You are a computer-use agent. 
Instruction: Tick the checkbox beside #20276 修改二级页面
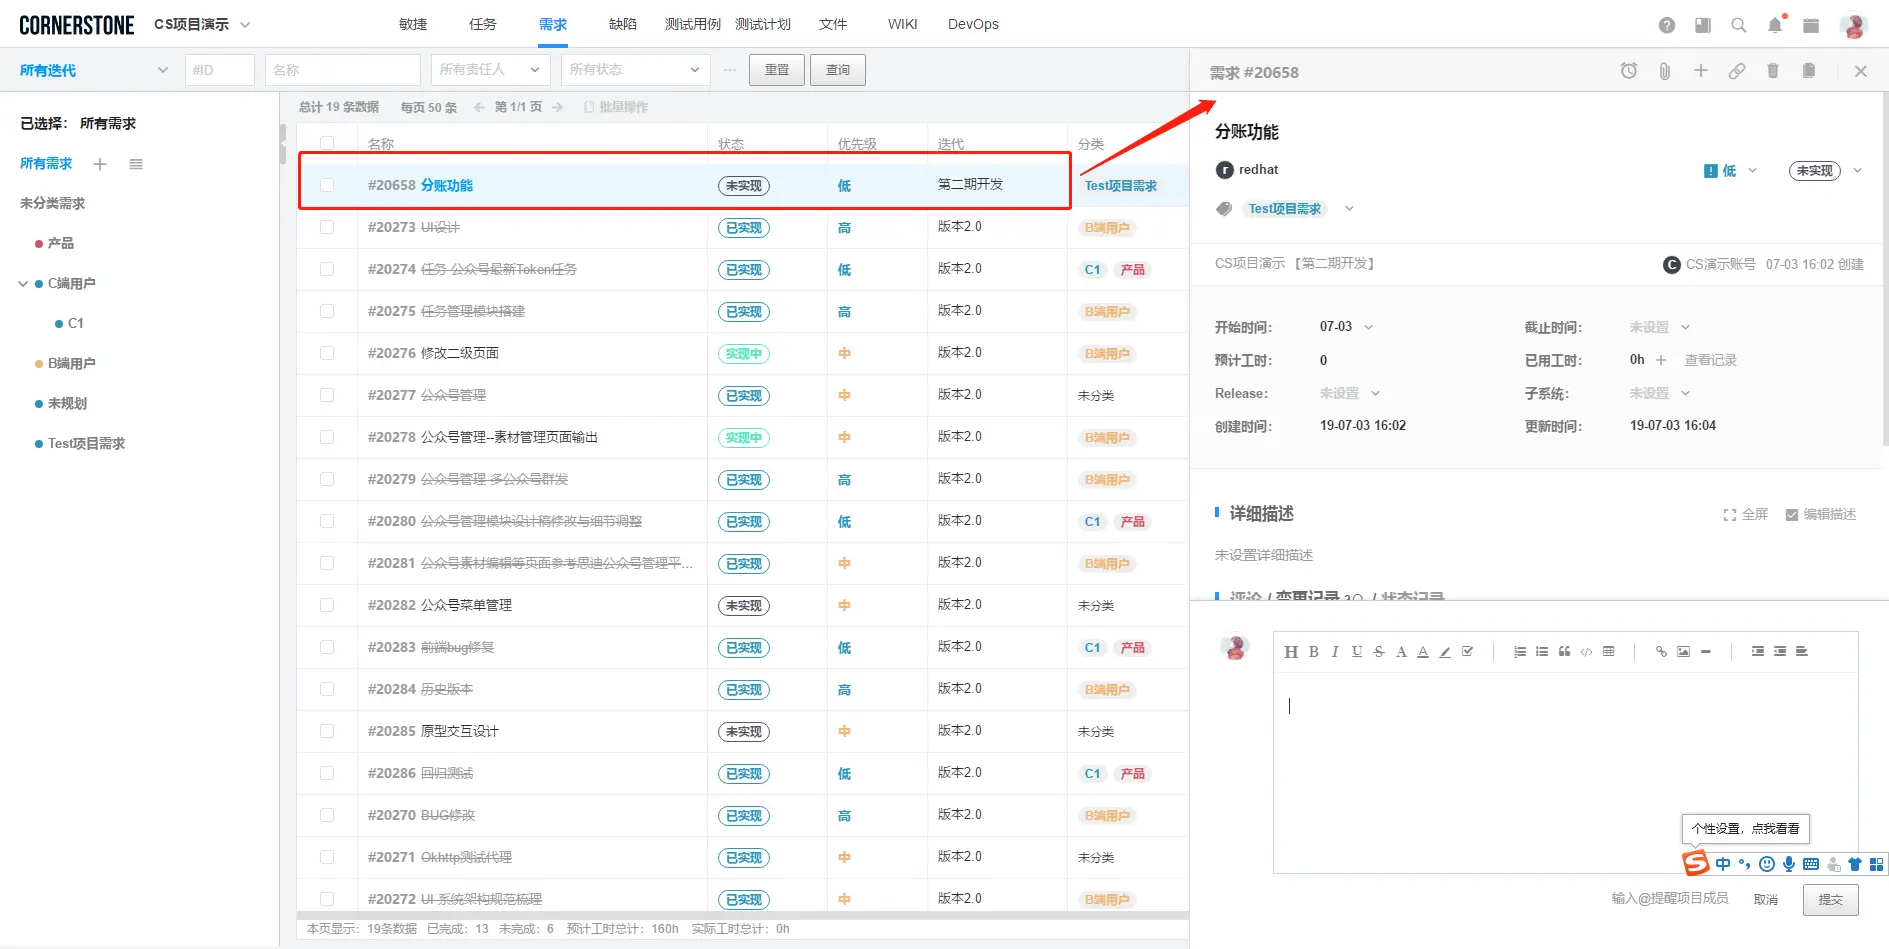tap(327, 353)
